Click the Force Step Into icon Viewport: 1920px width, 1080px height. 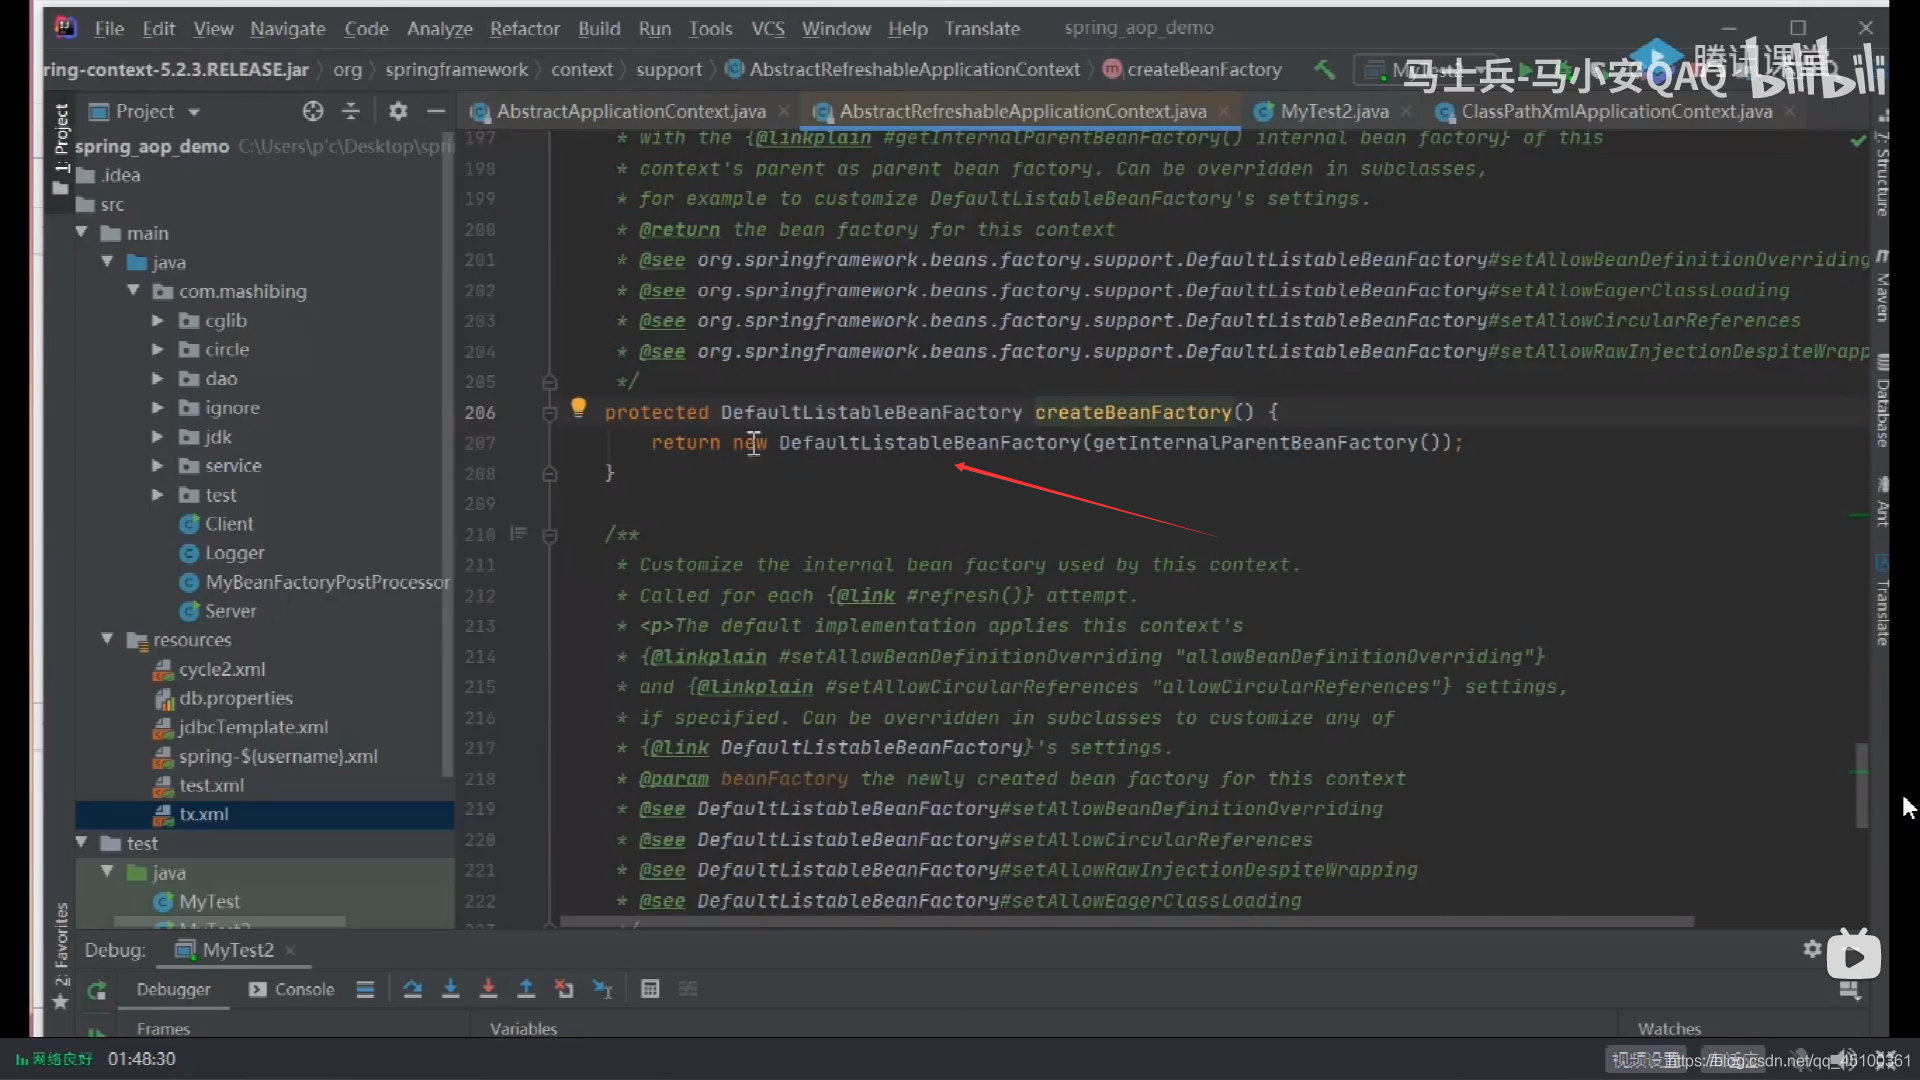(x=488, y=989)
